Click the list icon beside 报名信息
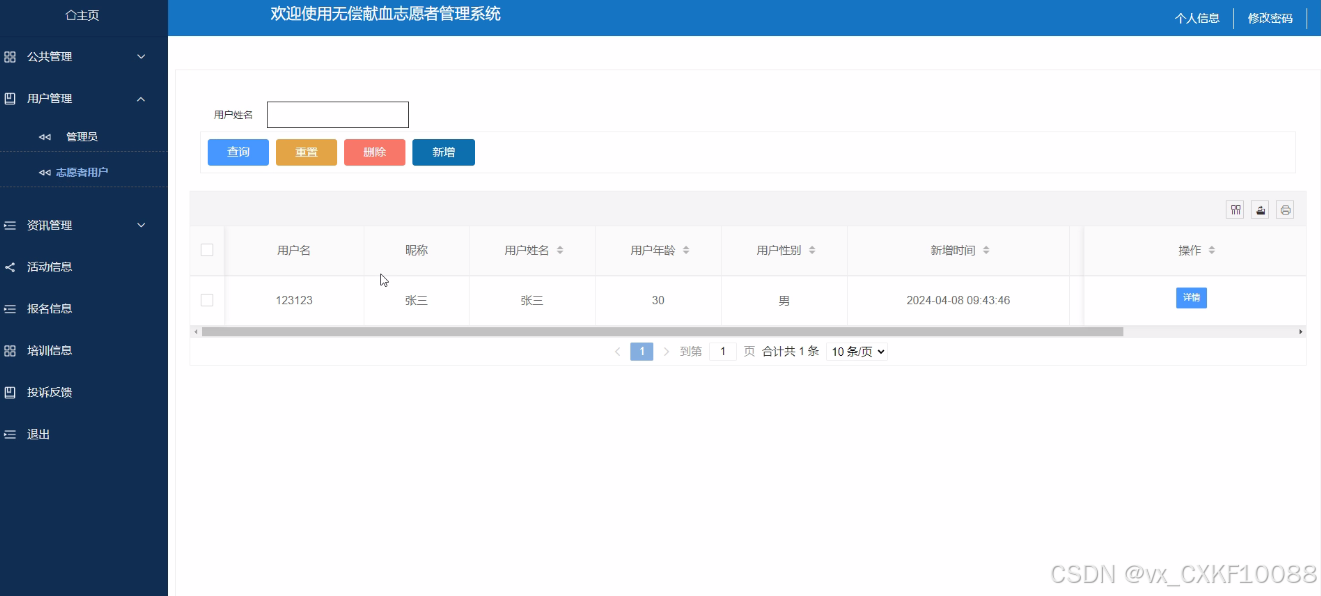The image size is (1321, 596). coord(10,309)
